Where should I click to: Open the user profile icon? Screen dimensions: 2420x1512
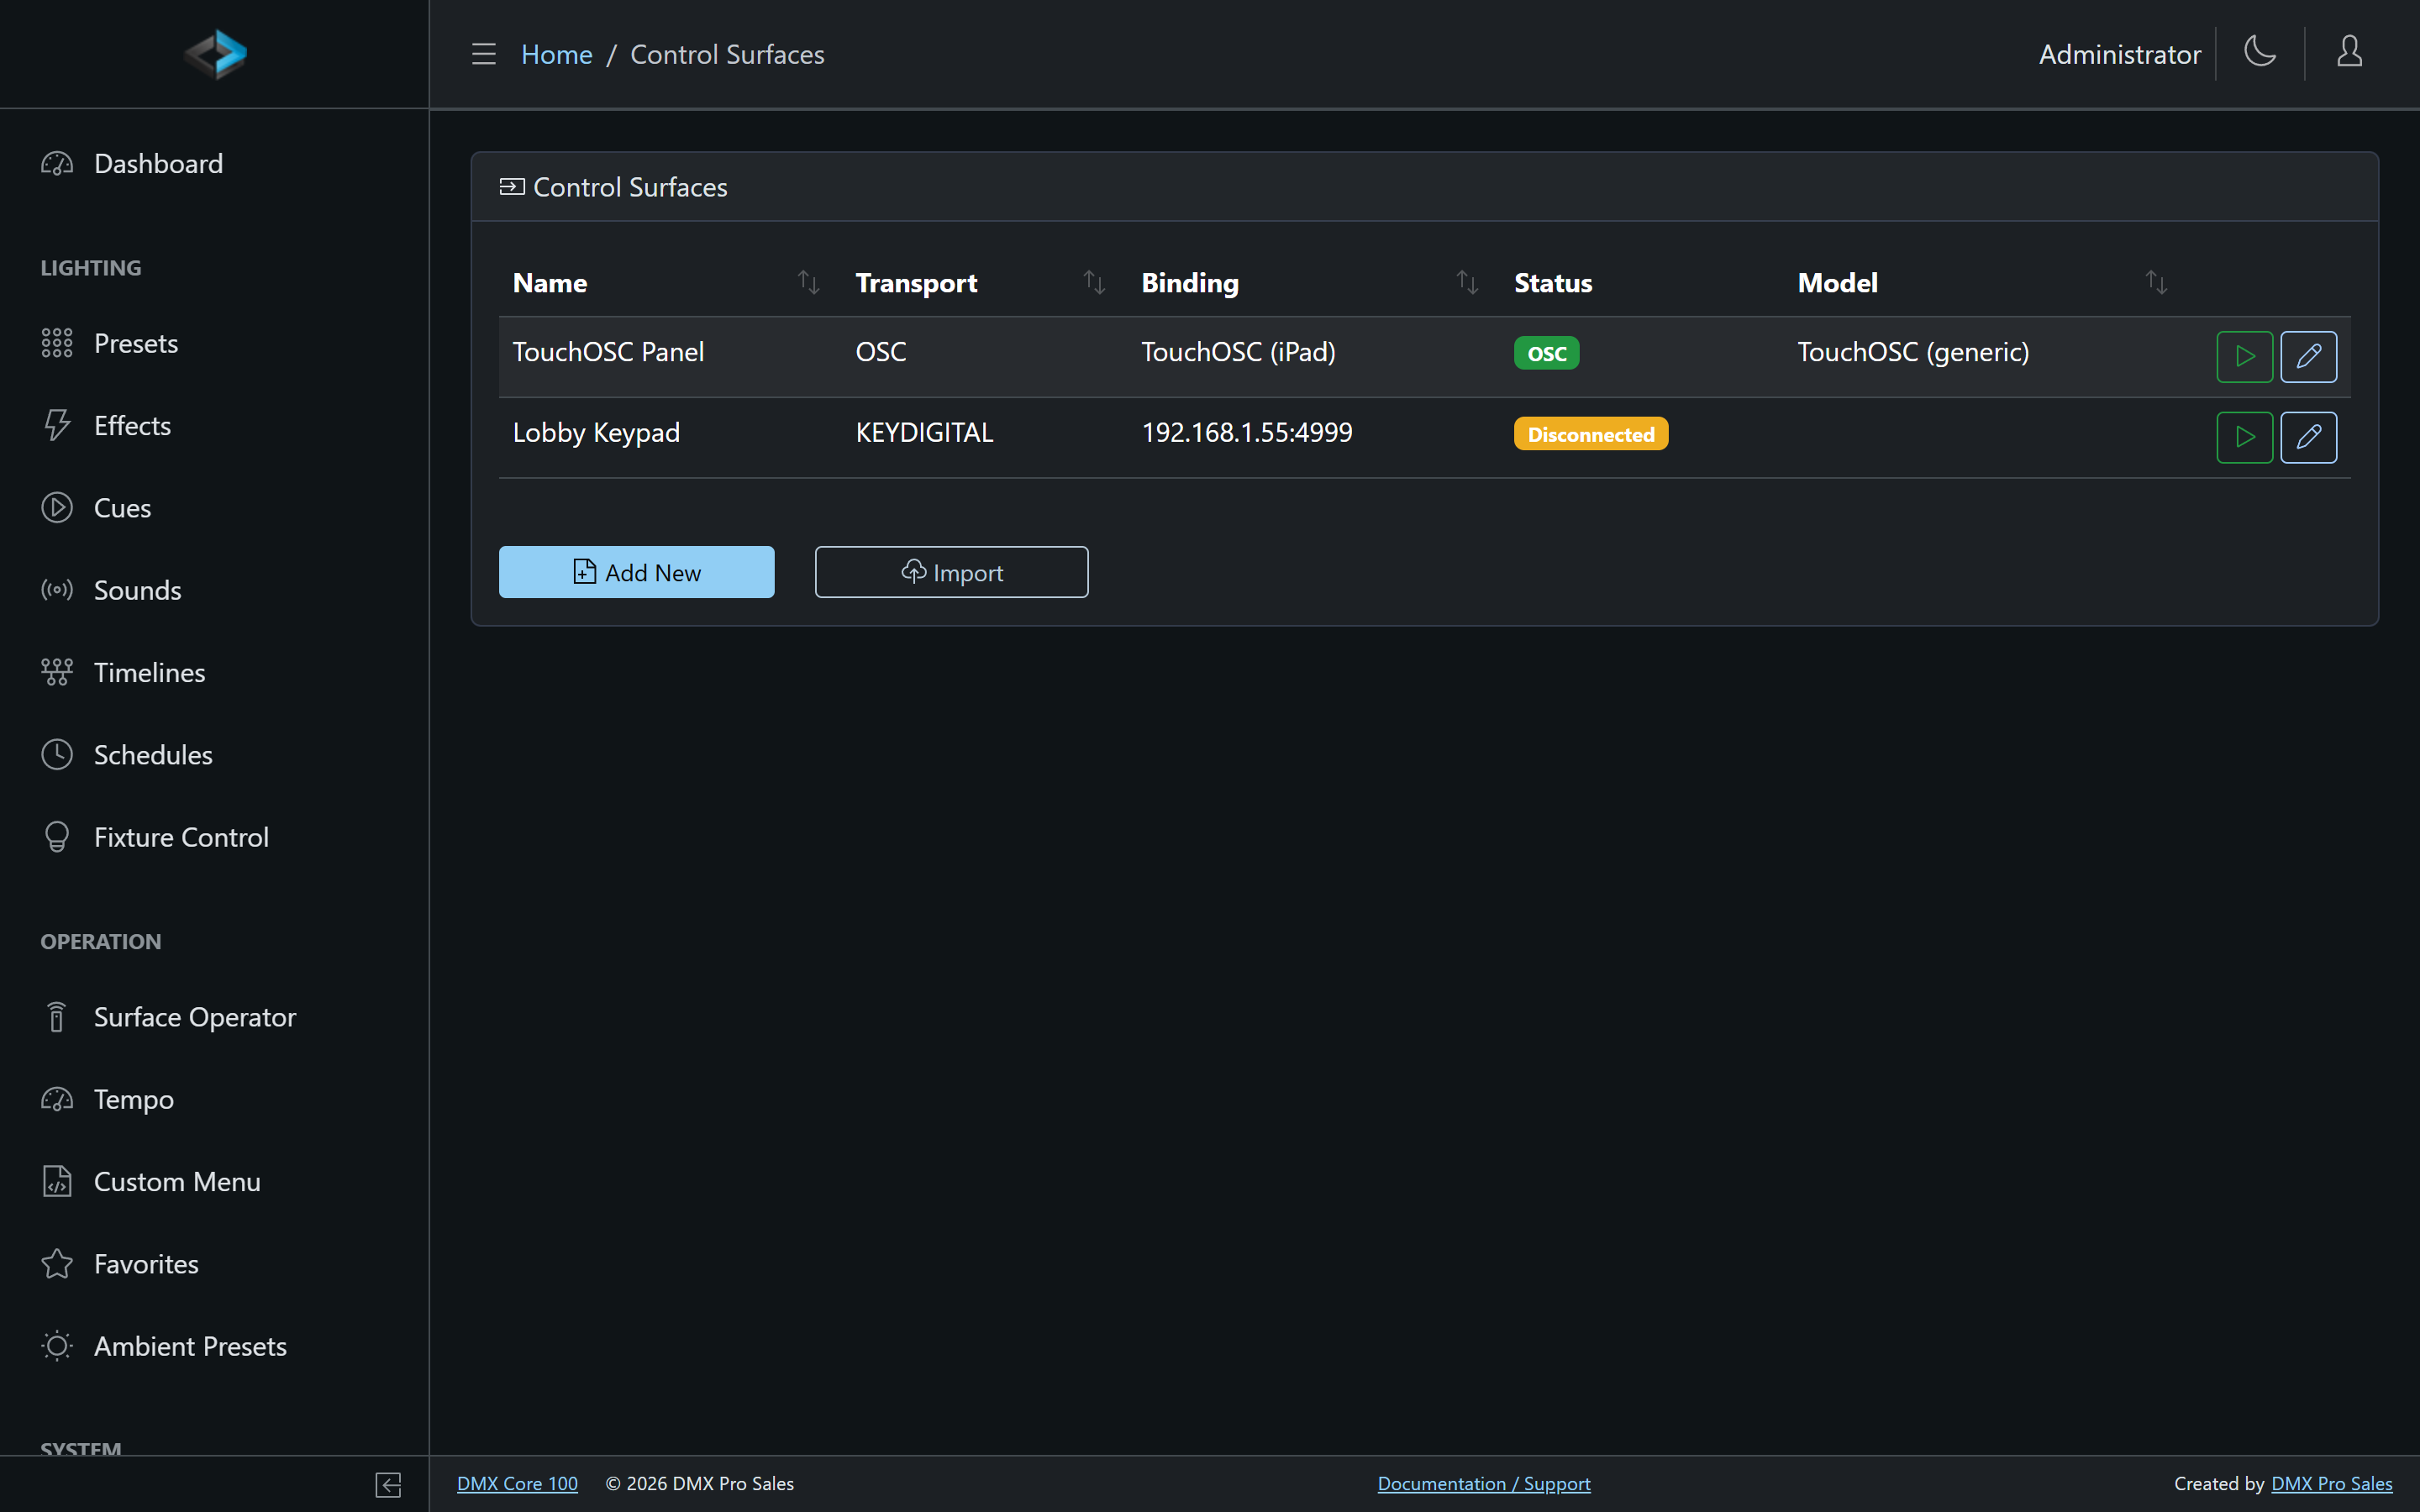[2349, 52]
